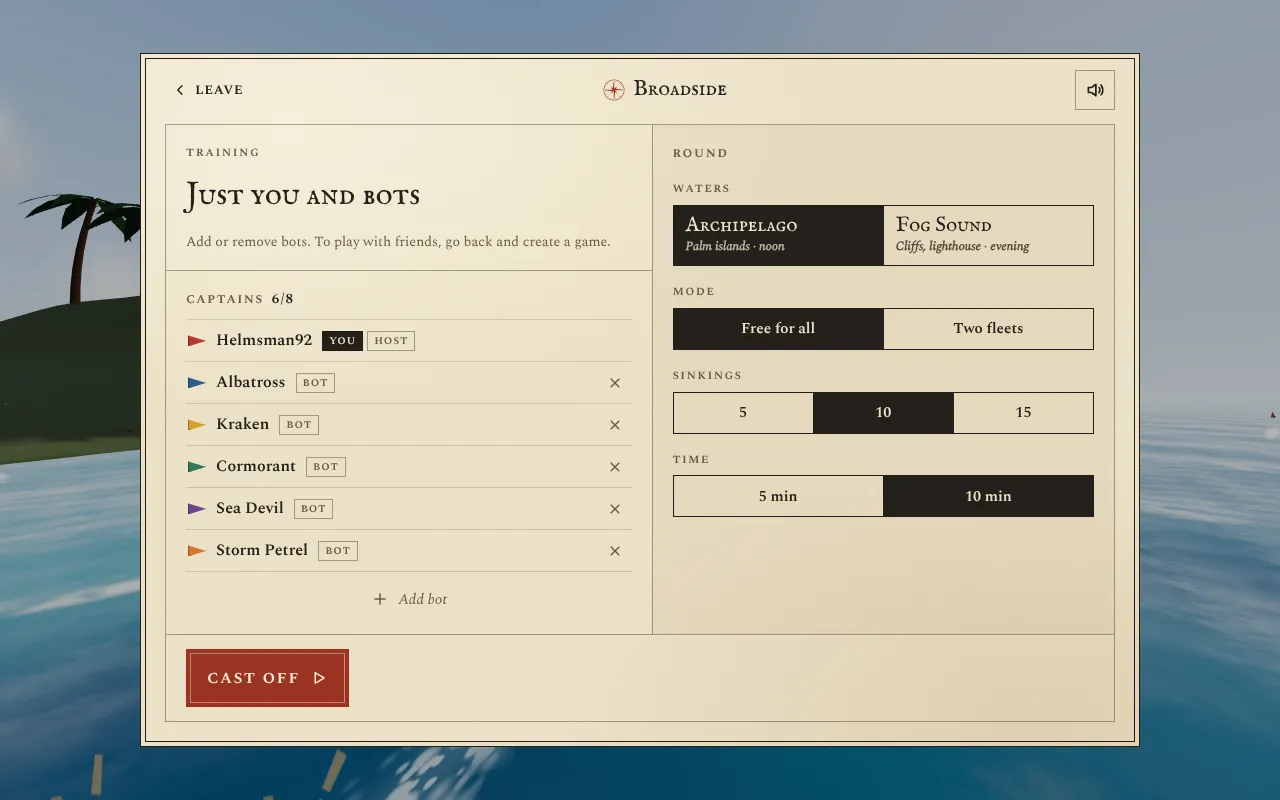
Task: Set sinkings to 5
Action: tap(743, 413)
